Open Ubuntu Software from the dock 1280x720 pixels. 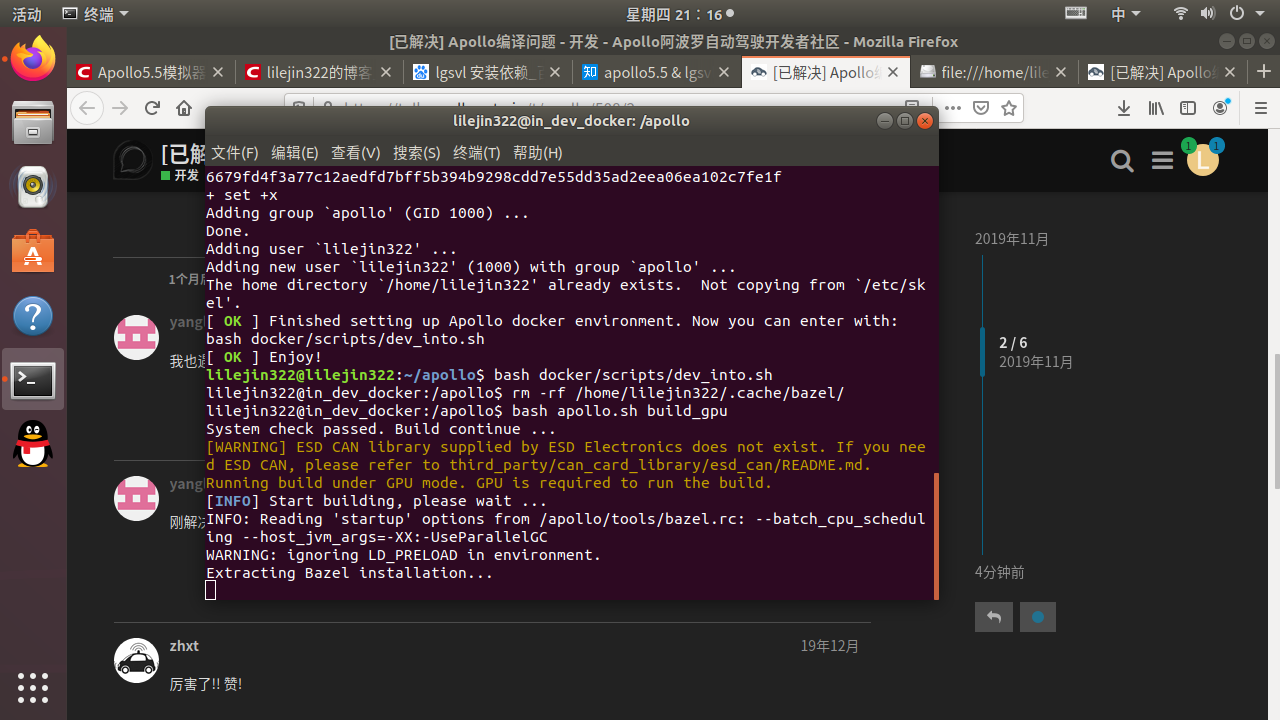(33, 252)
